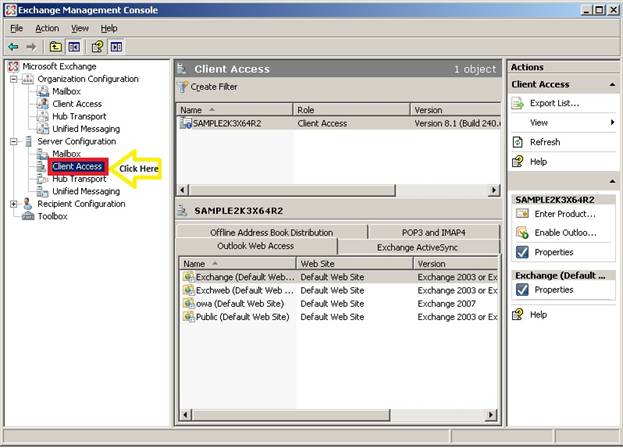Click the Properties checkmark icon under SAMPLE2K3X64R2
Screen dimensions: 623x448
(522, 252)
